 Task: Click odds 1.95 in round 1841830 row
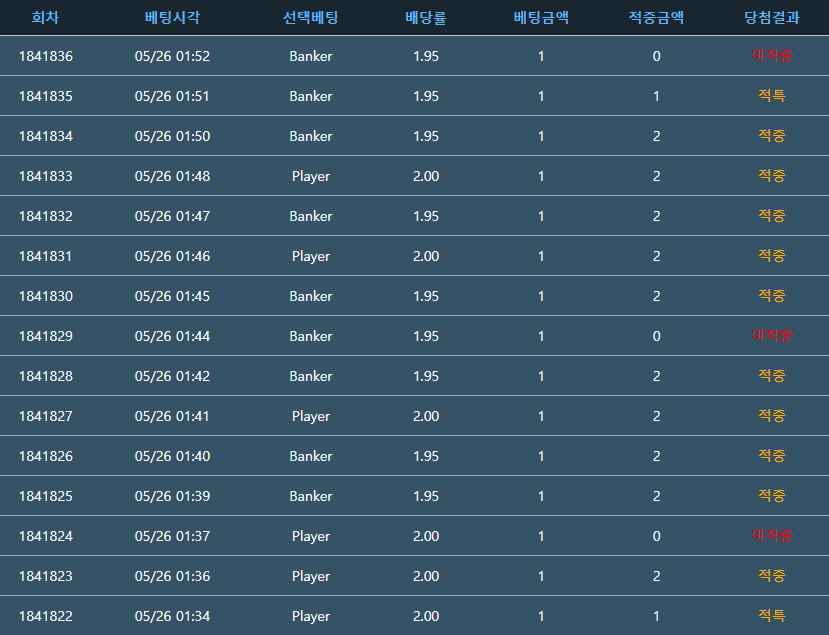(426, 296)
